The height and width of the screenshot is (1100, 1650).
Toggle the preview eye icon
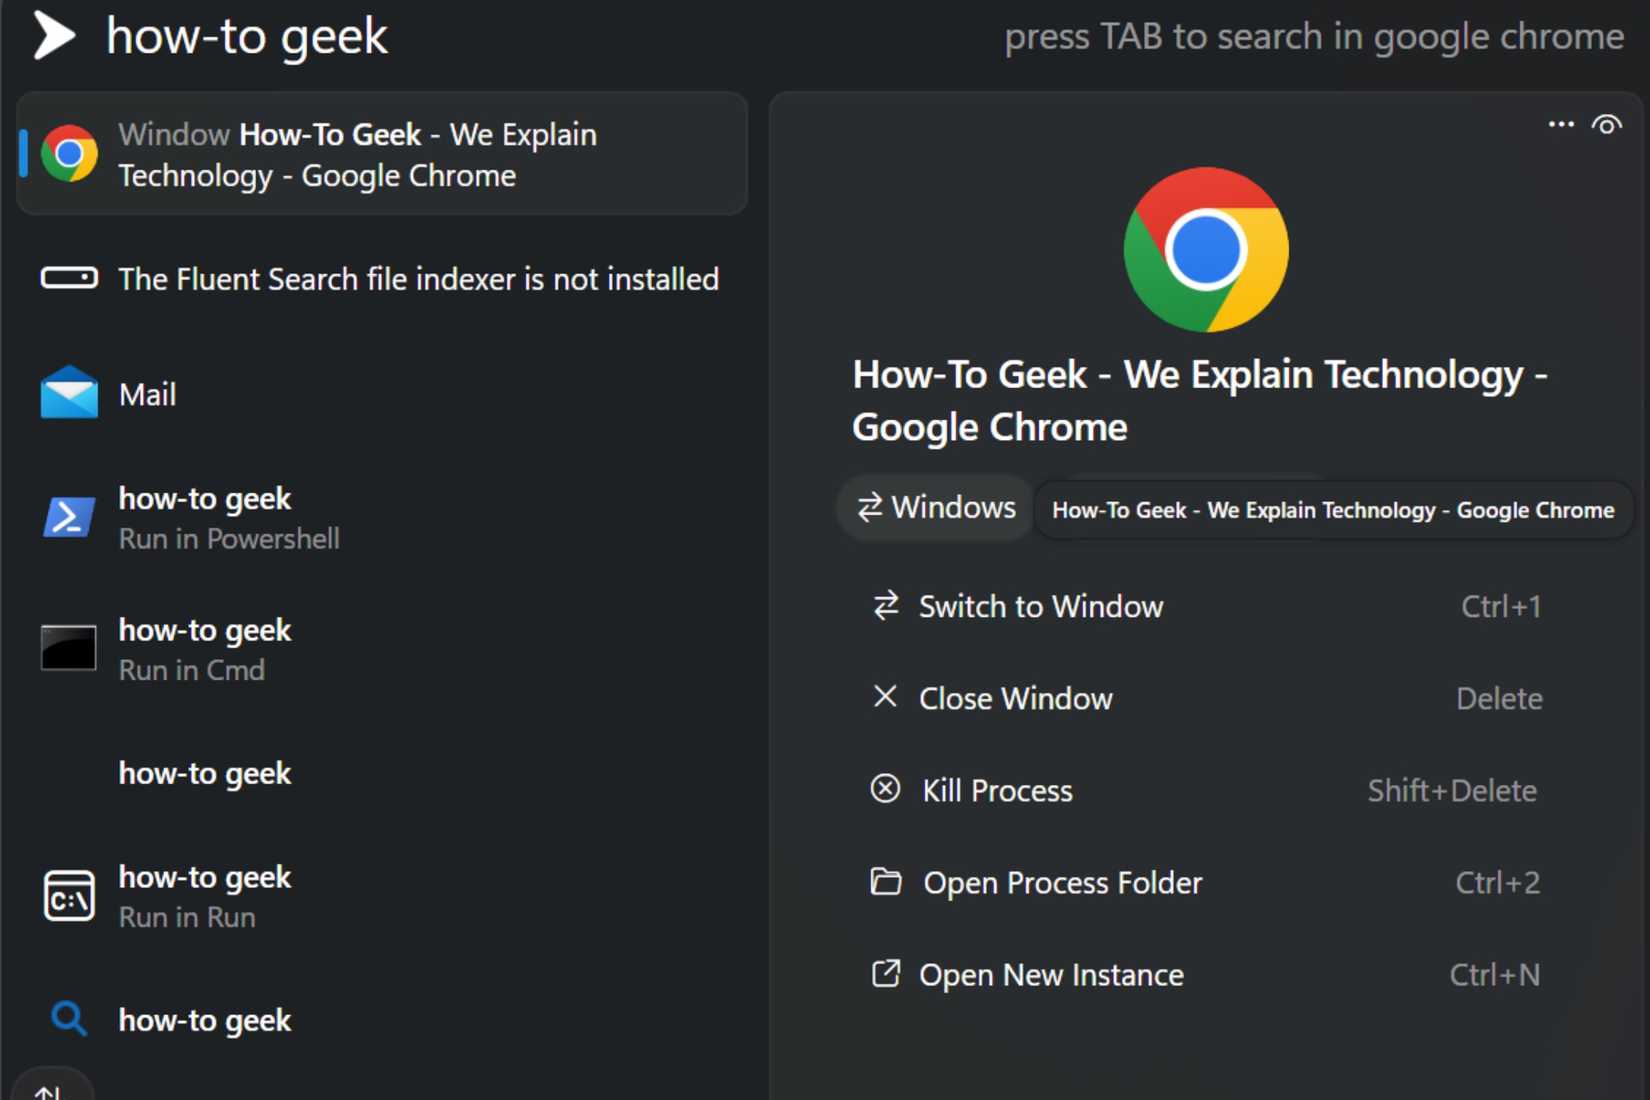[x=1607, y=125]
